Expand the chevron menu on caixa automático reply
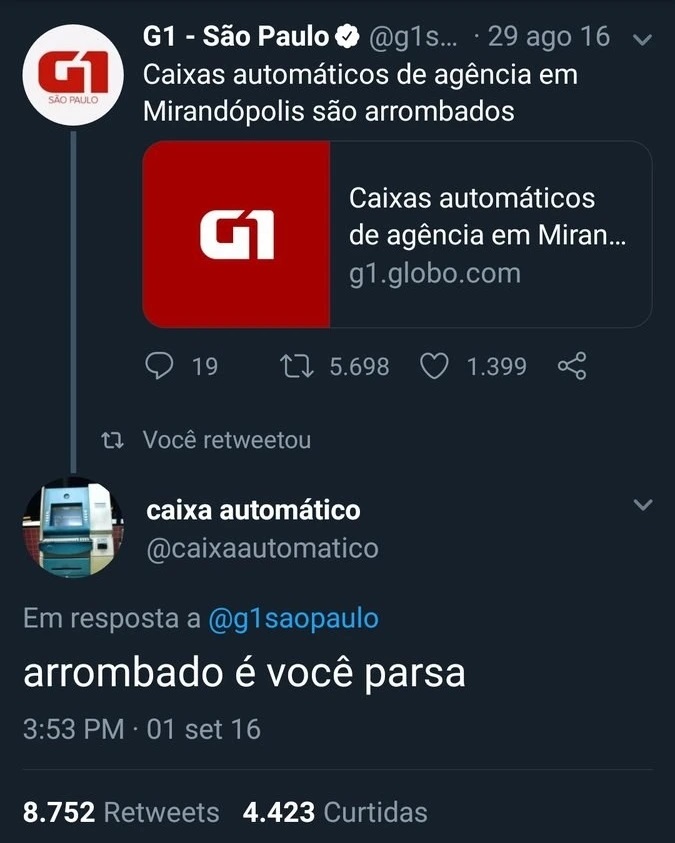 point(643,504)
